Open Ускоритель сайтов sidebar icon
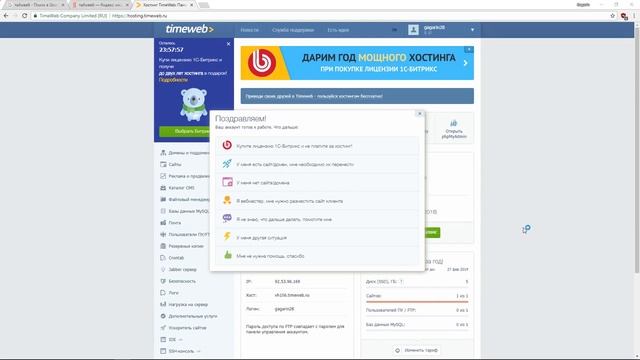Screen dimensions: 640x360 [x=163, y=328]
